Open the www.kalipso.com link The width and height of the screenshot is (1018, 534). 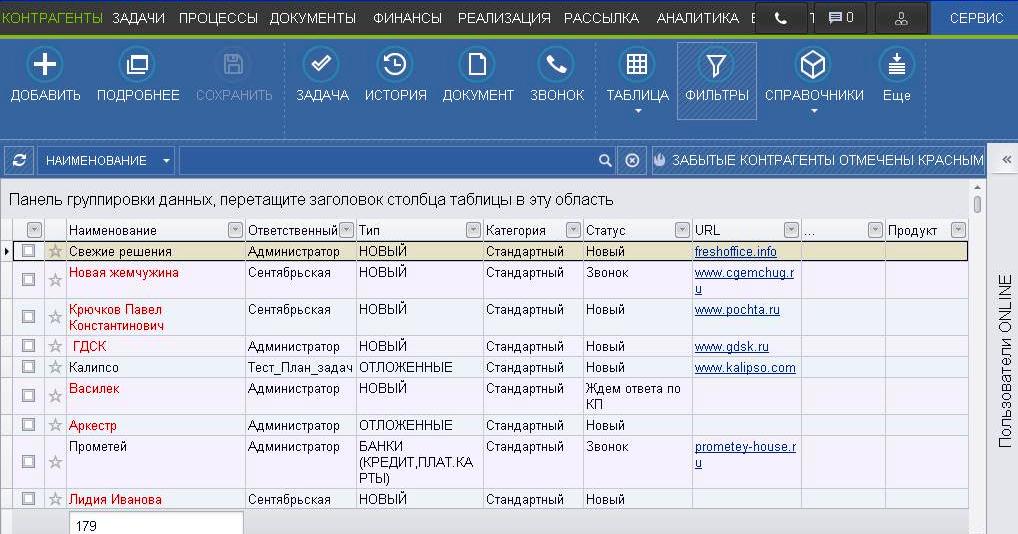(745, 367)
